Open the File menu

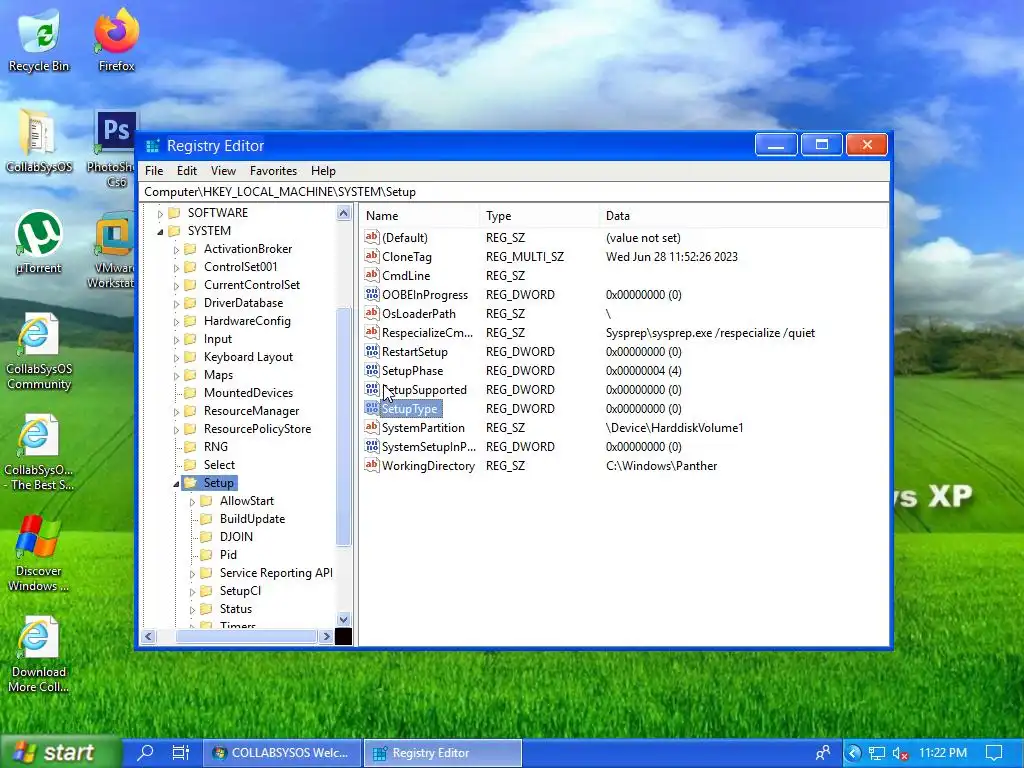point(154,170)
